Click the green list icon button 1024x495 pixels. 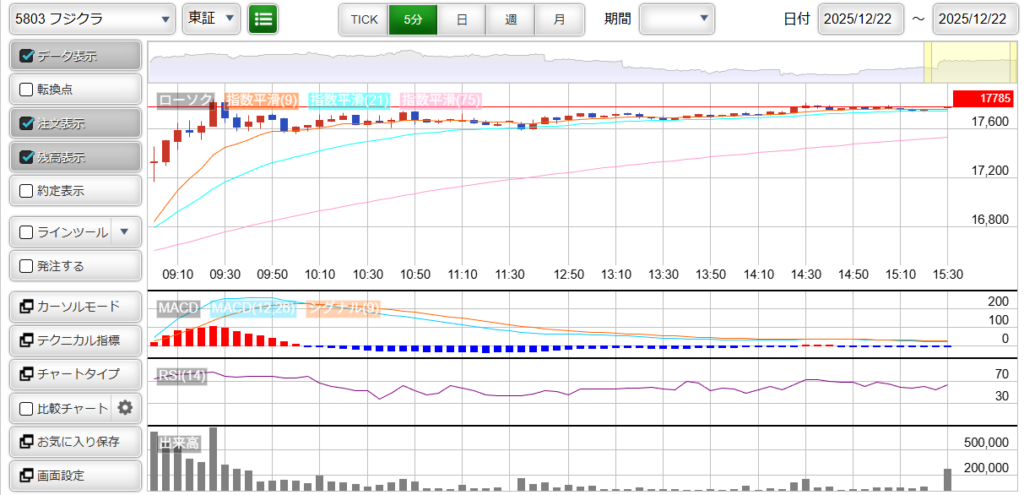point(263,19)
